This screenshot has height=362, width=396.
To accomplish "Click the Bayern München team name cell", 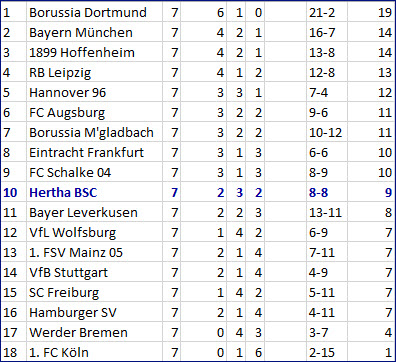I will coord(94,33).
